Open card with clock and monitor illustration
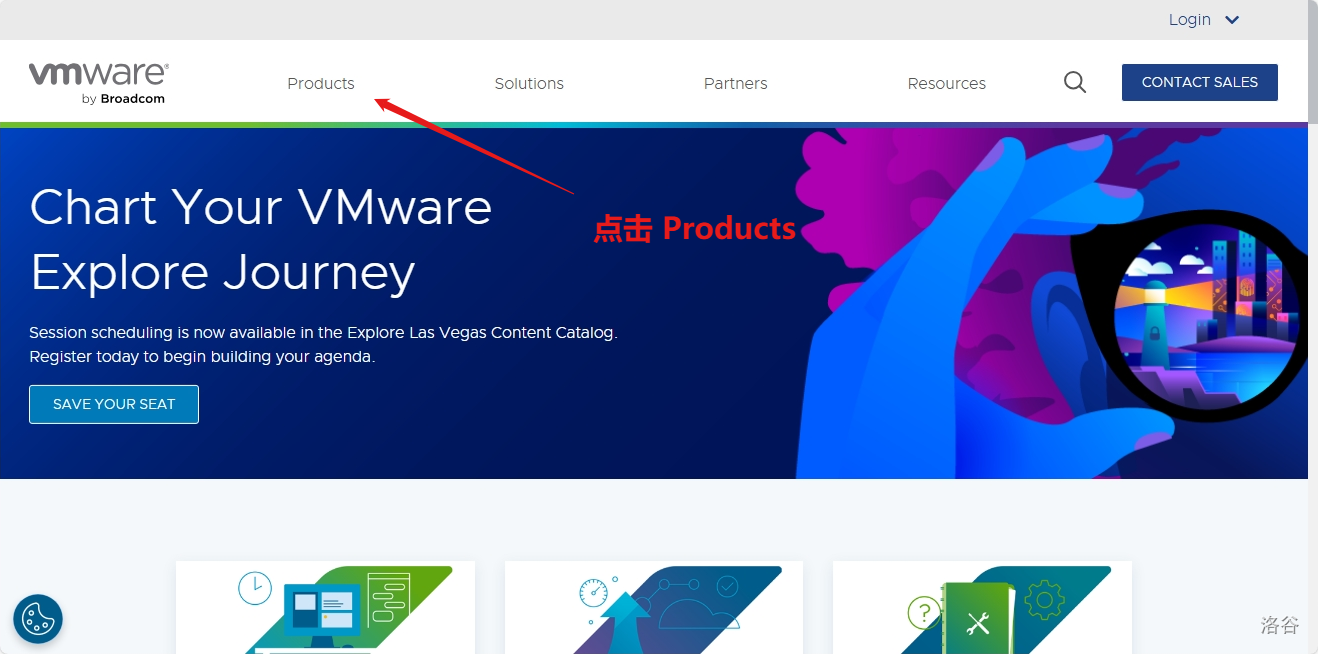This screenshot has width=1318, height=654. (x=325, y=607)
